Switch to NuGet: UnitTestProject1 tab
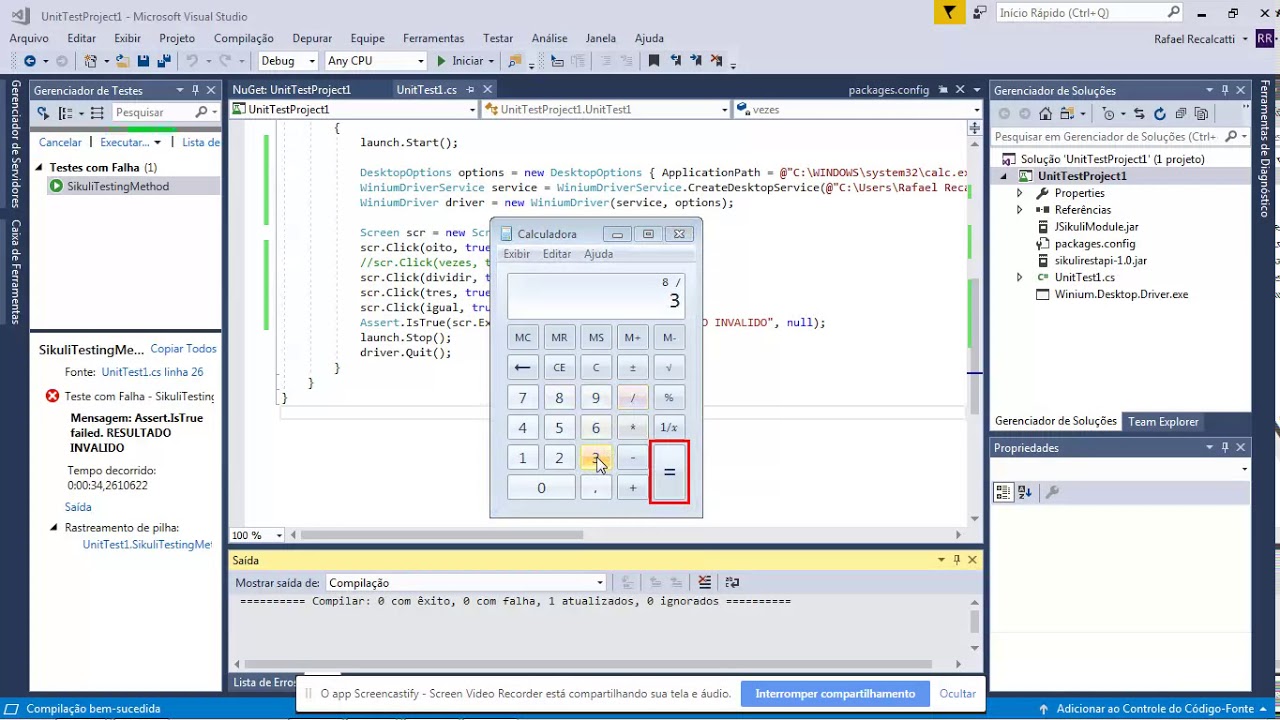The height and width of the screenshot is (720, 1280). 291,90
